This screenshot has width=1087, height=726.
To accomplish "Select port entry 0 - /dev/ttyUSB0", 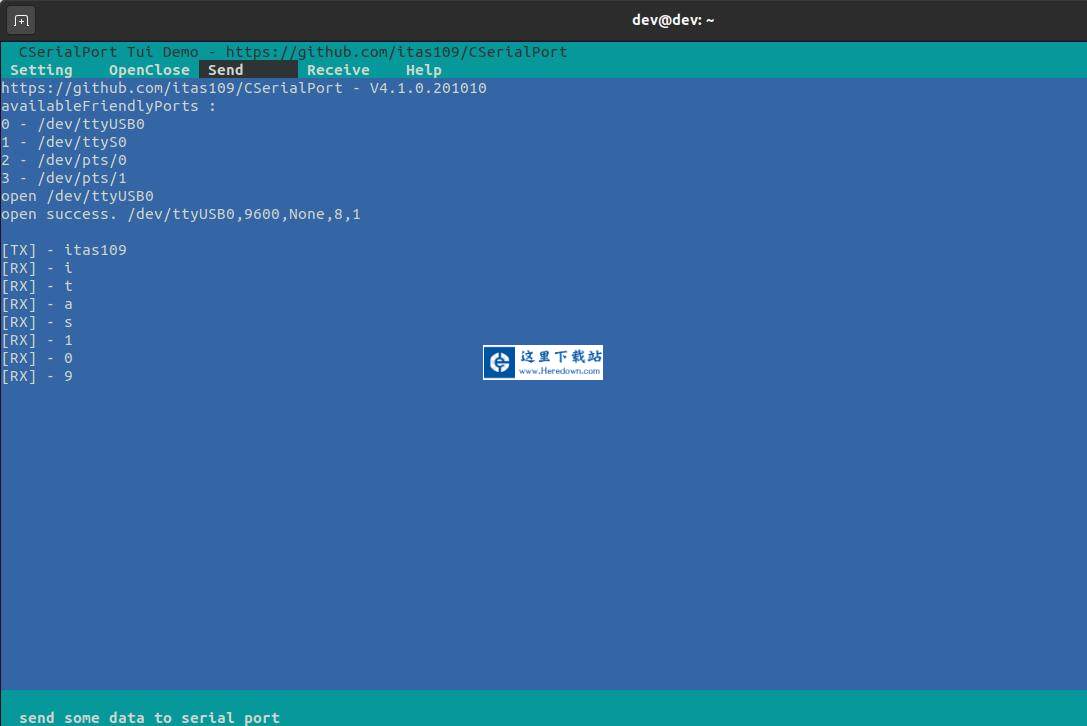I will (73, 124).
